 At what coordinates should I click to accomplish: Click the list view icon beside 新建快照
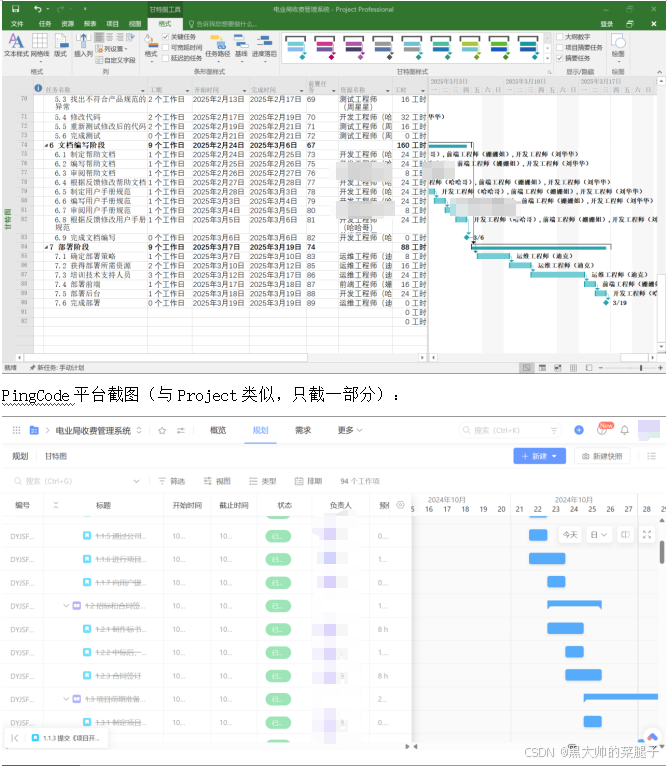click(651, 456)
